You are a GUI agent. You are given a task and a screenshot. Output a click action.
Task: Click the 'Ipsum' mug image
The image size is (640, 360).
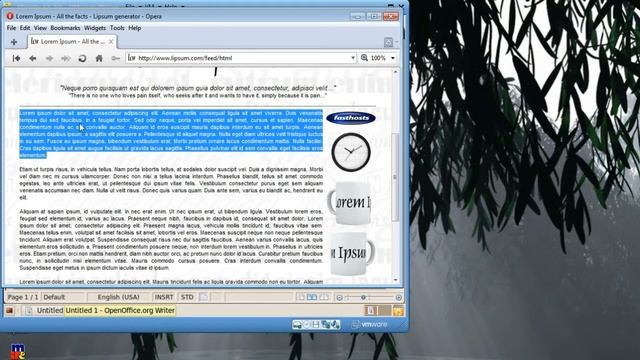352,254
